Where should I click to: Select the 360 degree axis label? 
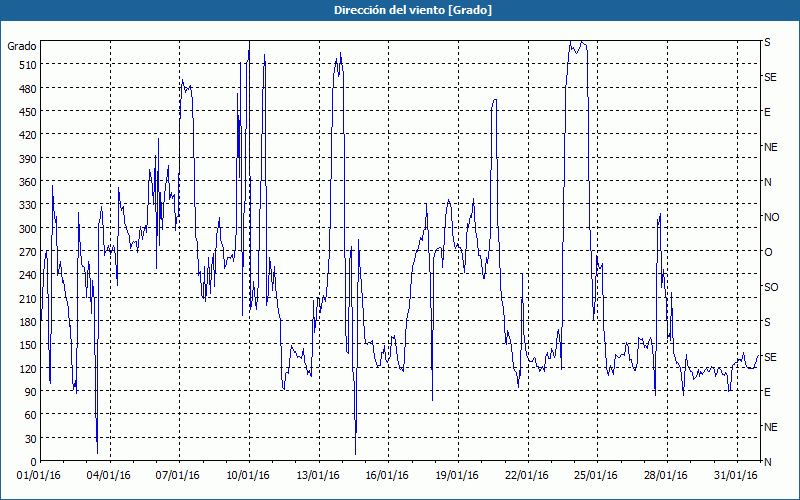[27, 183]
